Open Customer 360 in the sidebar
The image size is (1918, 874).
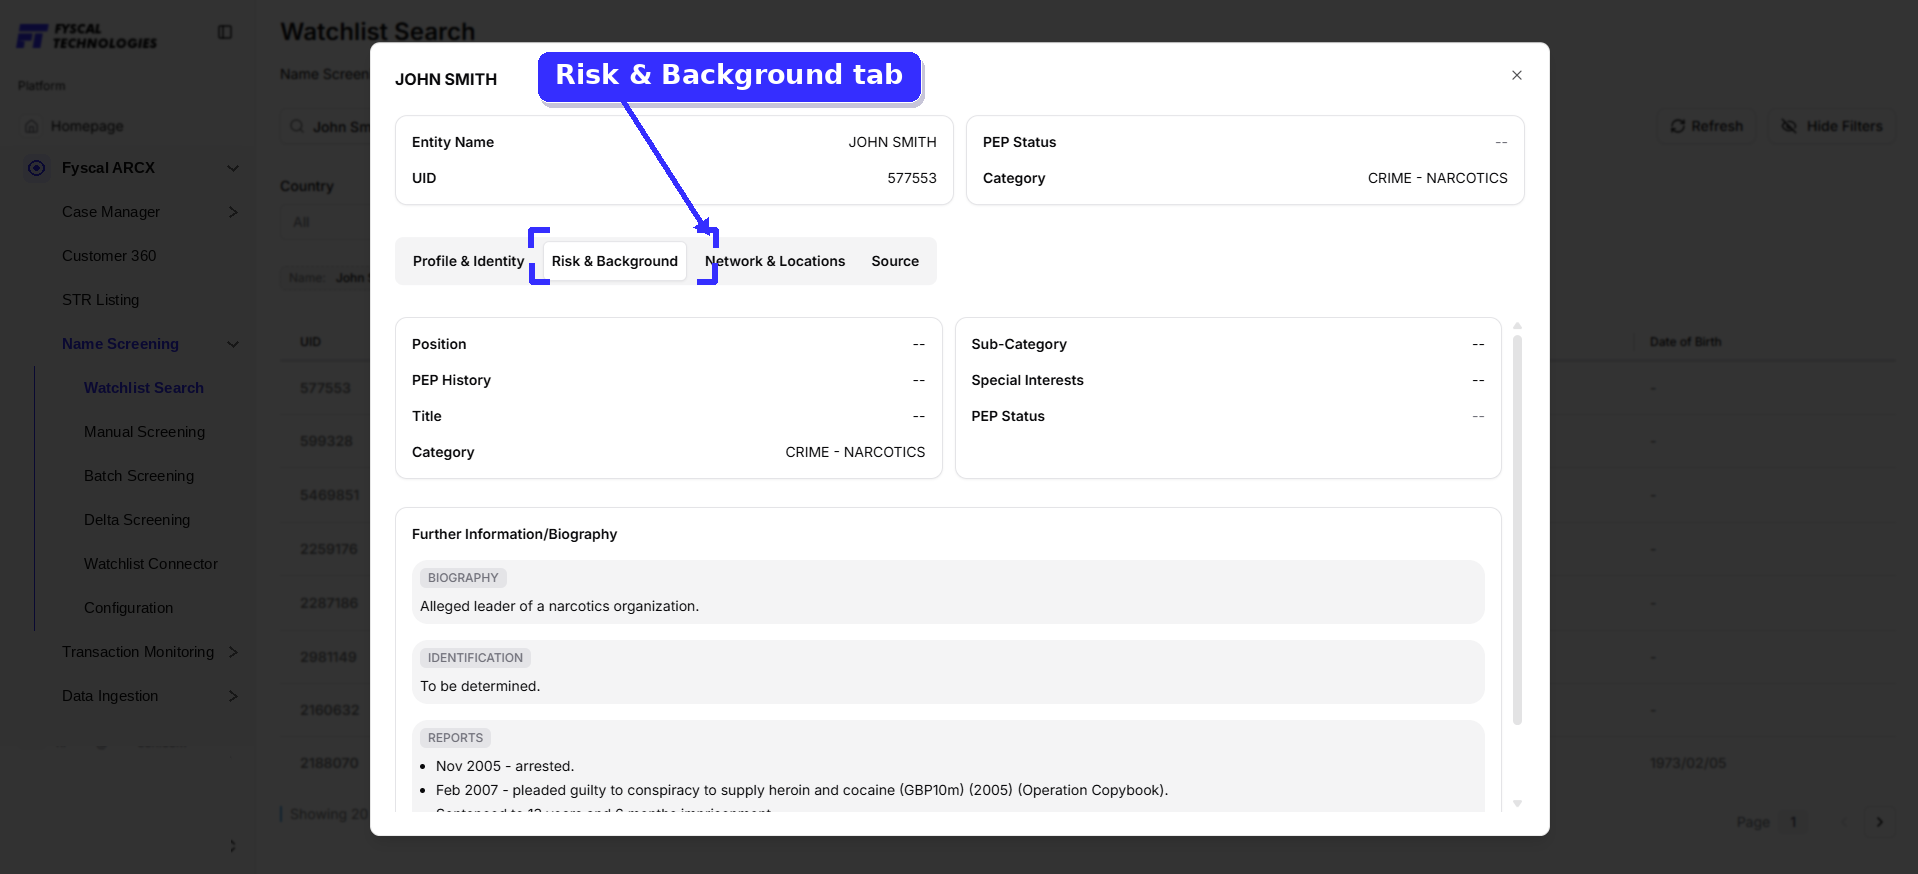pyautogui.click(x=109, y=256)
